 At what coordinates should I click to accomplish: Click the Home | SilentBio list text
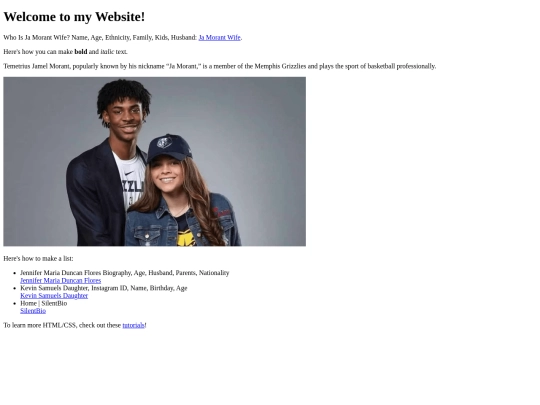tap(44, 303)
